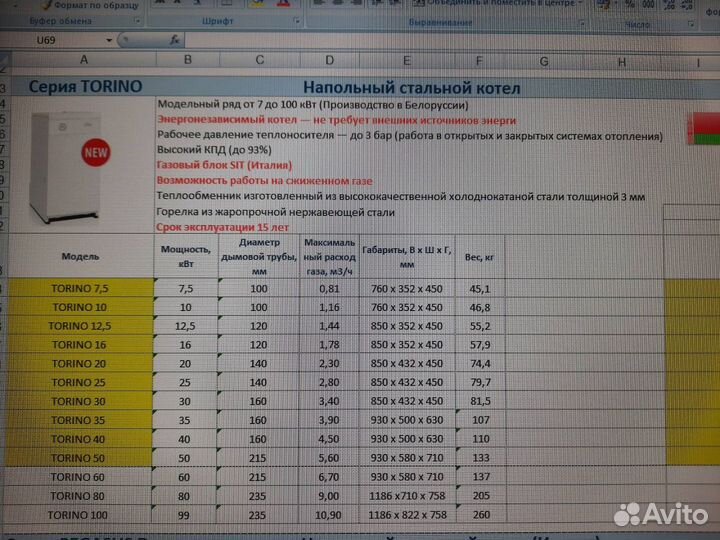Click the gas consumption cell '5,60'
This screenshot has width=720, height=540.
point(328,458)
